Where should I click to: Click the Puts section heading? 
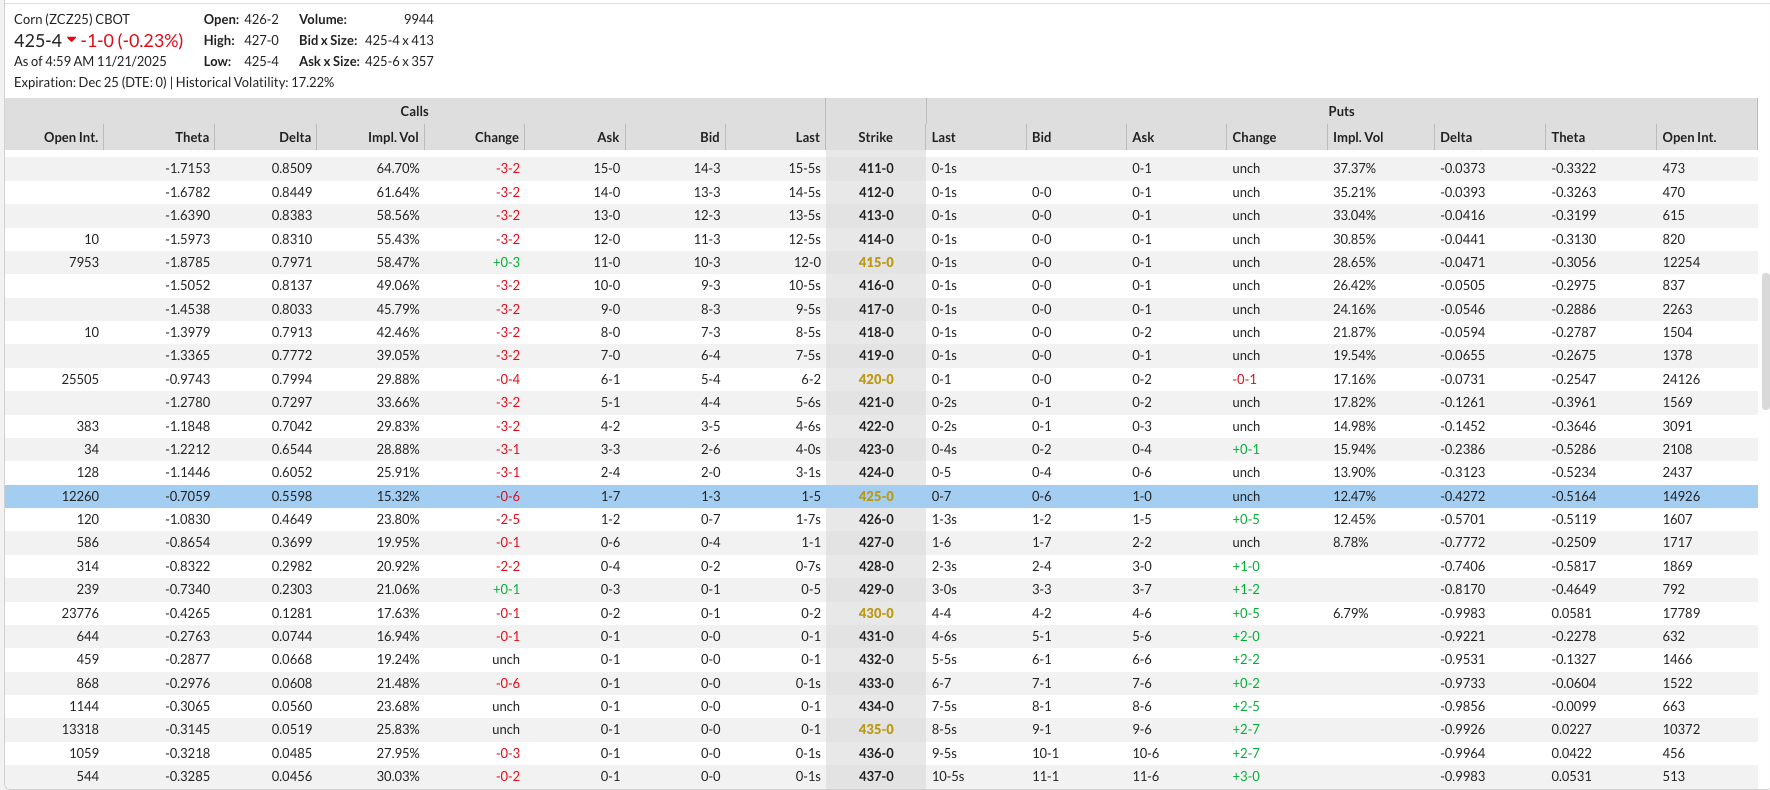(x=1341, y=111)
